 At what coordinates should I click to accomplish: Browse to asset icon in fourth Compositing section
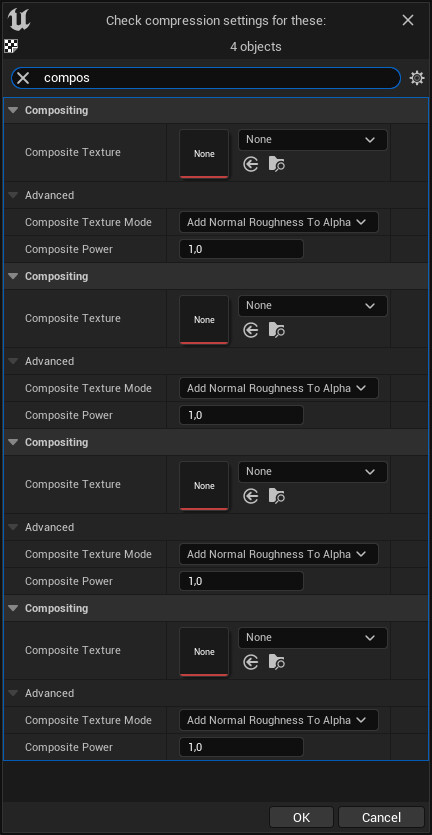(x=276, y=662)
